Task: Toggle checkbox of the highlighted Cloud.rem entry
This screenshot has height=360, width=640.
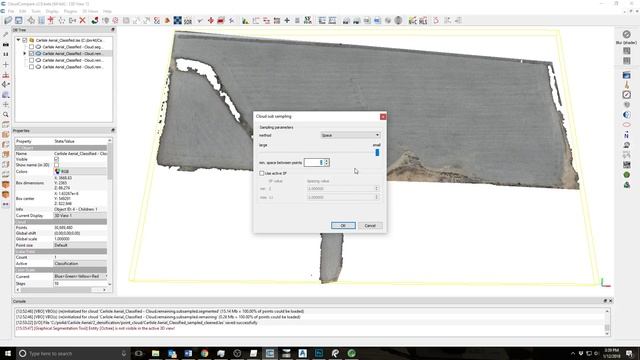Action: tap(31, 53)
